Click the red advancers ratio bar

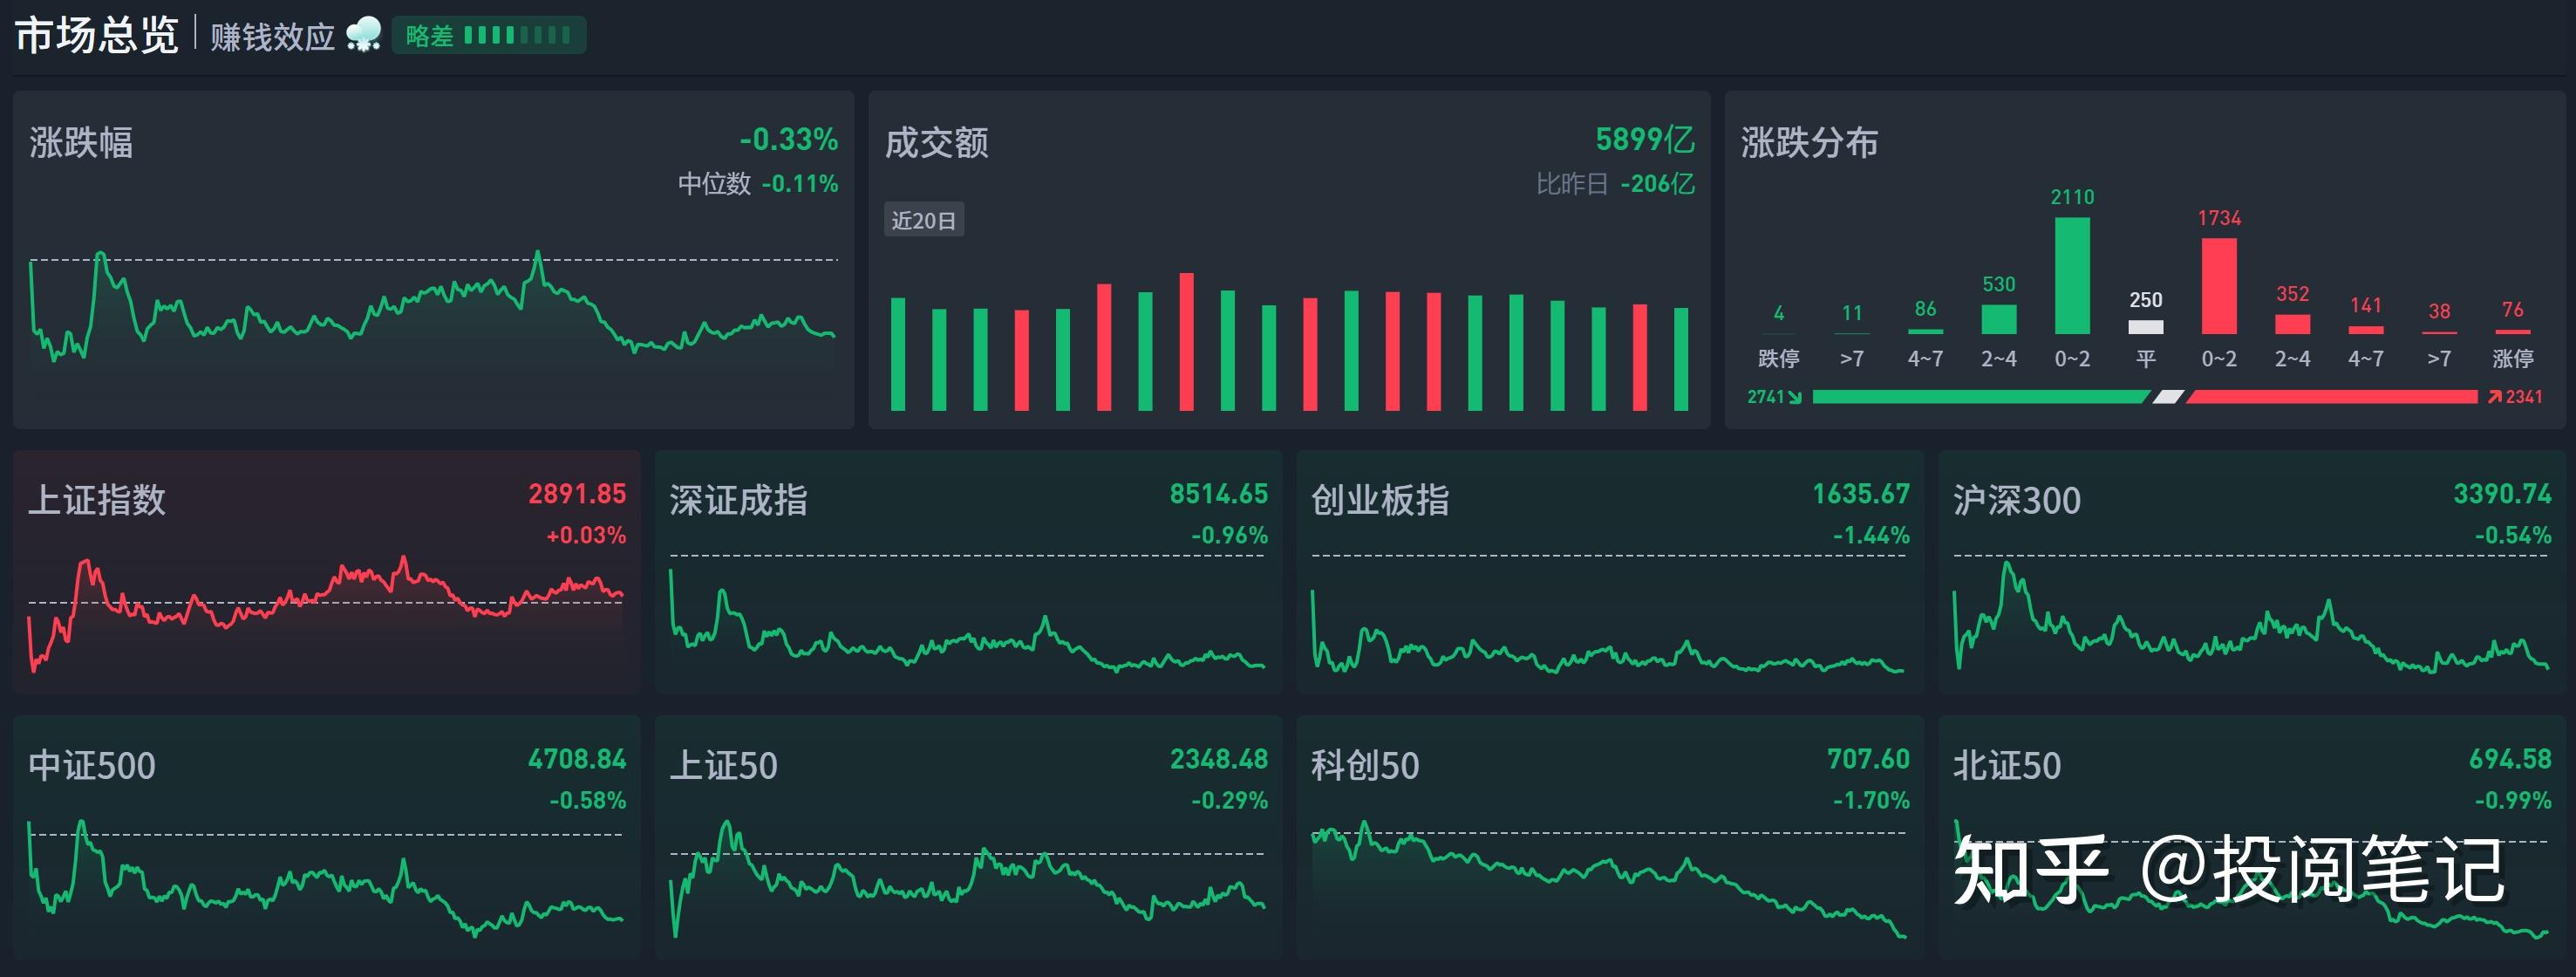pyautogui.click(x=2332, y=397)
